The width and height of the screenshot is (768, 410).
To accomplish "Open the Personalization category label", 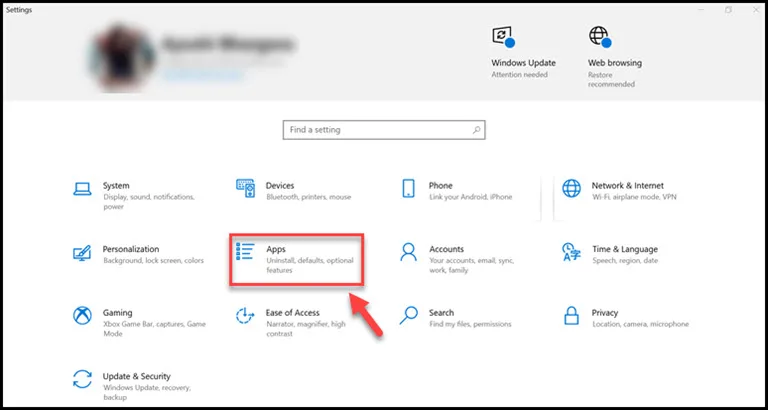I will (x=131, y=249).
